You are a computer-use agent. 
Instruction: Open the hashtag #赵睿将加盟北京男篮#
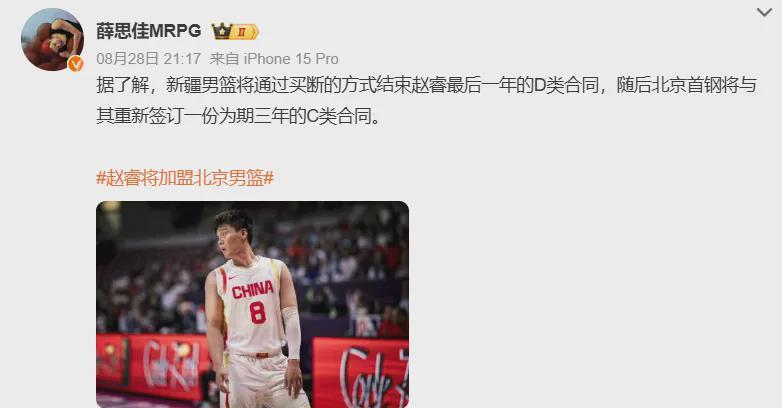tap(185, 178)
